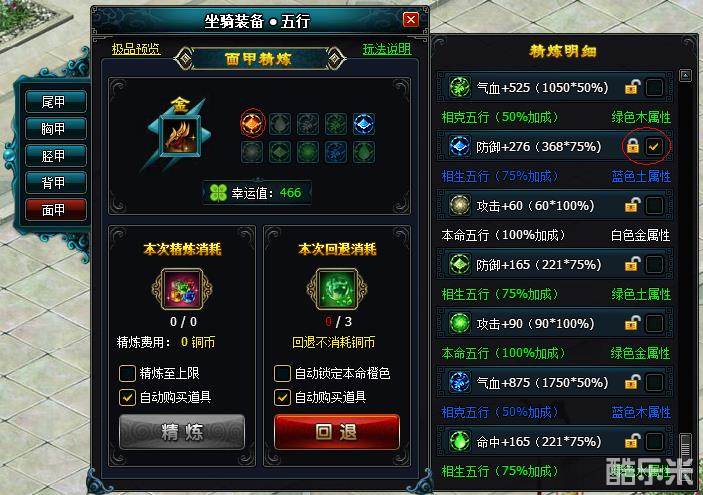Click the refinement gem material icon

[182, 289]
